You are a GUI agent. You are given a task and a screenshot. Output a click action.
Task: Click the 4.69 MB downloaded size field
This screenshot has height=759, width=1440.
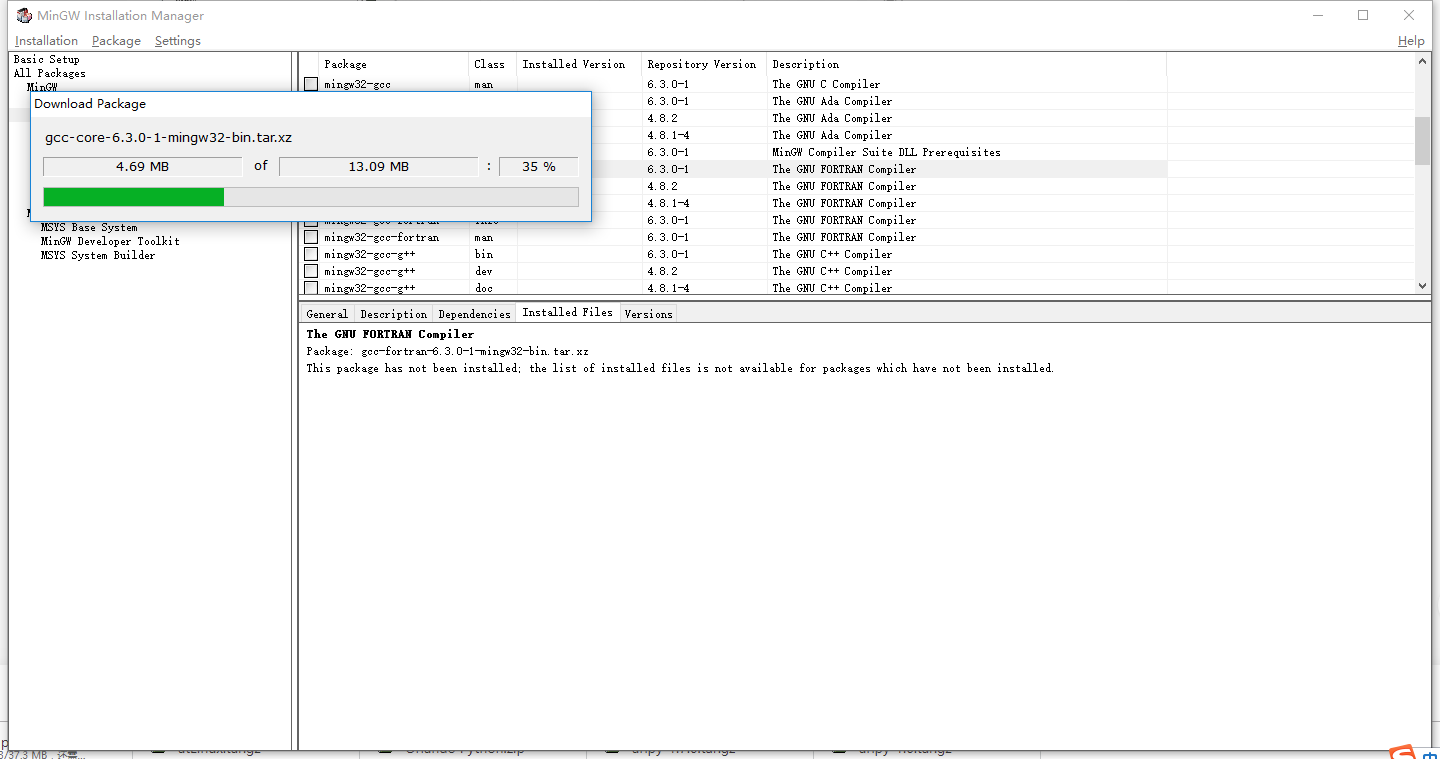[x=143, y=167]
